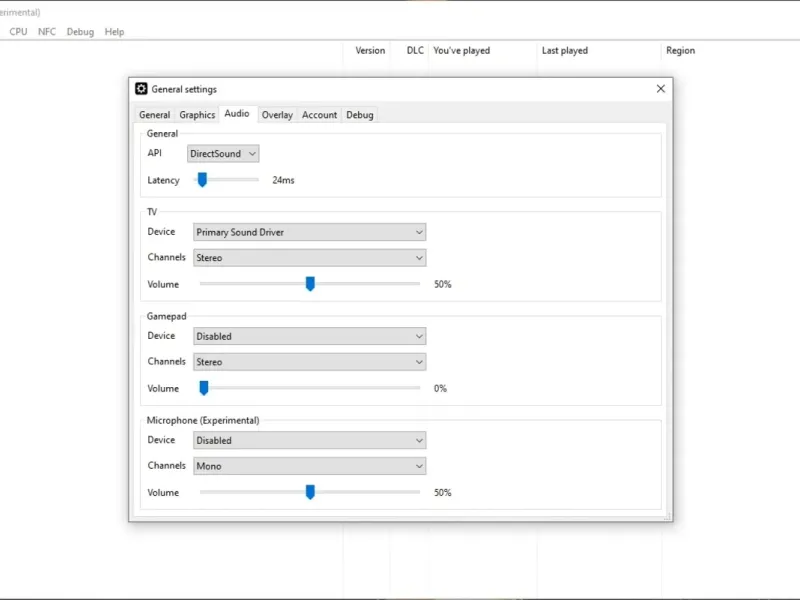800x600 pixels.
Task: Open the Overlay tab
Action: [277, 115]
